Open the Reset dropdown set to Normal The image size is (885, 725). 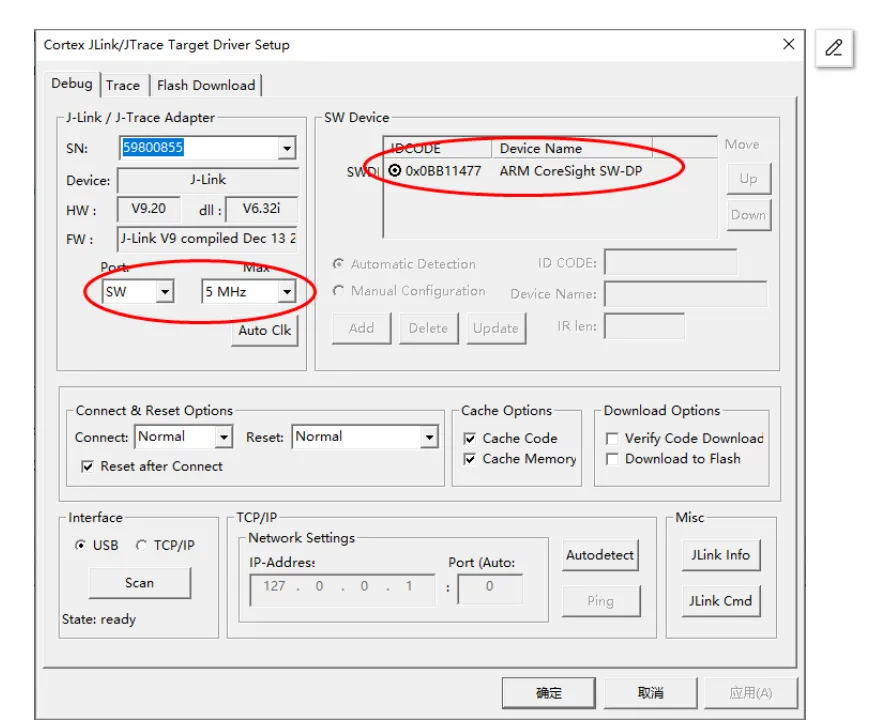430,437
